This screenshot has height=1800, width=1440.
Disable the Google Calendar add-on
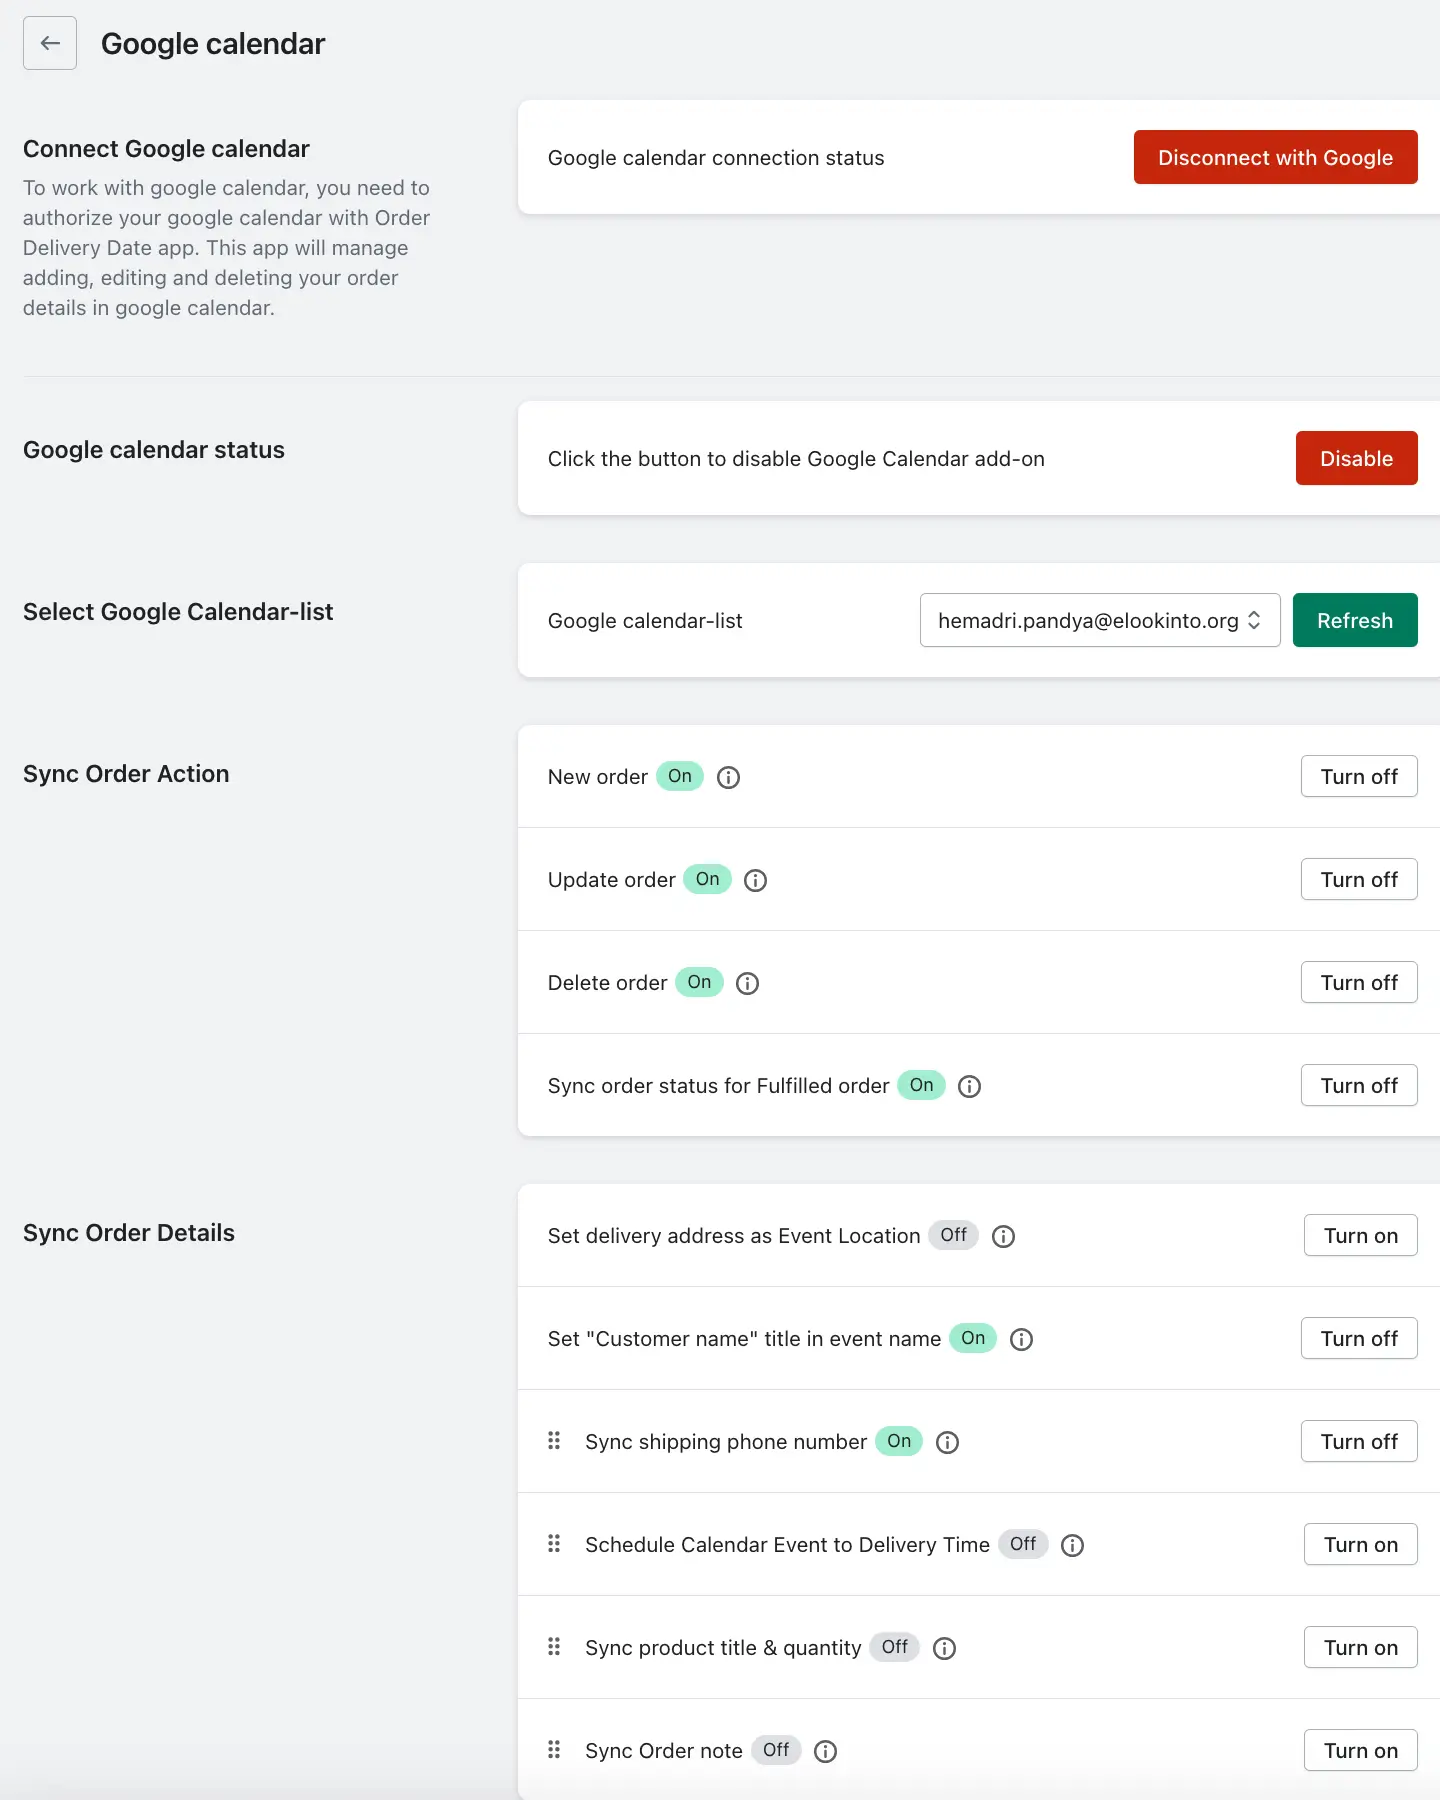point(1357,458)
